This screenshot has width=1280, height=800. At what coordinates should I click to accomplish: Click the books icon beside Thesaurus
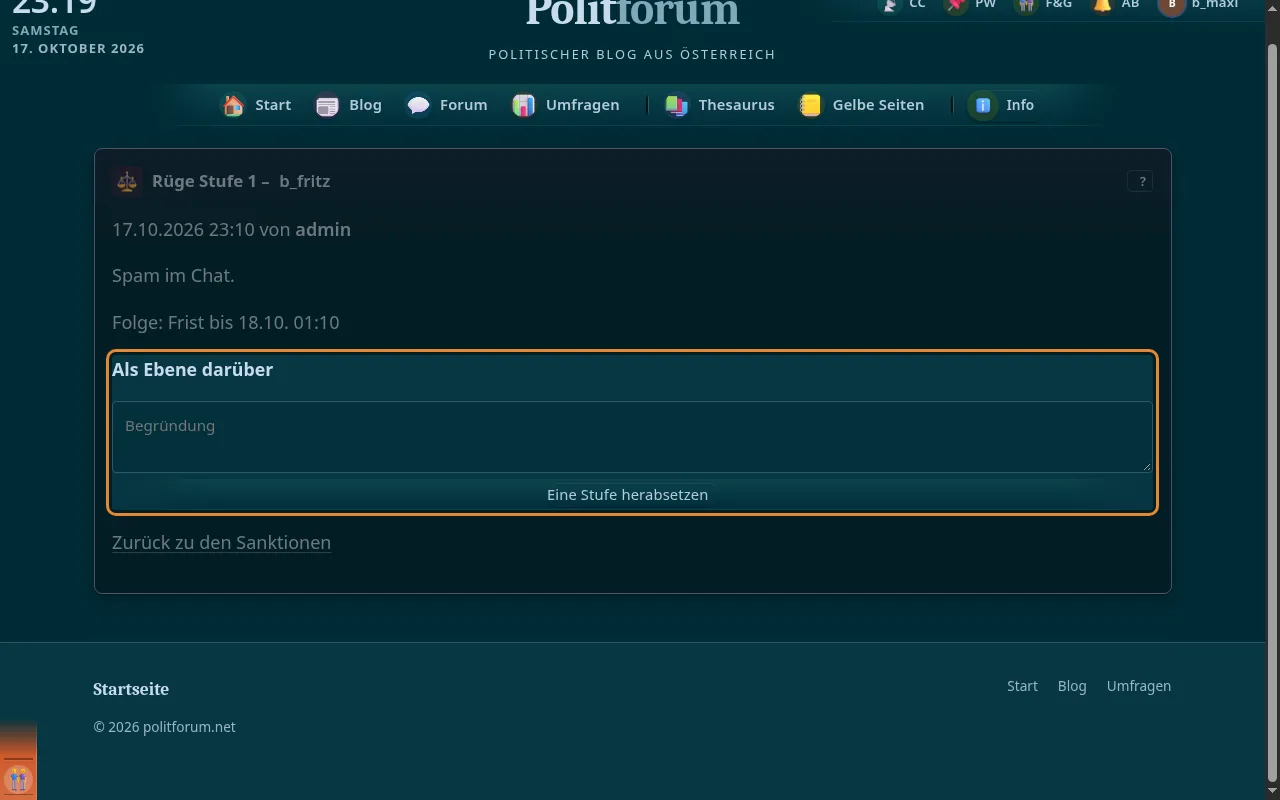click(677, 105)
